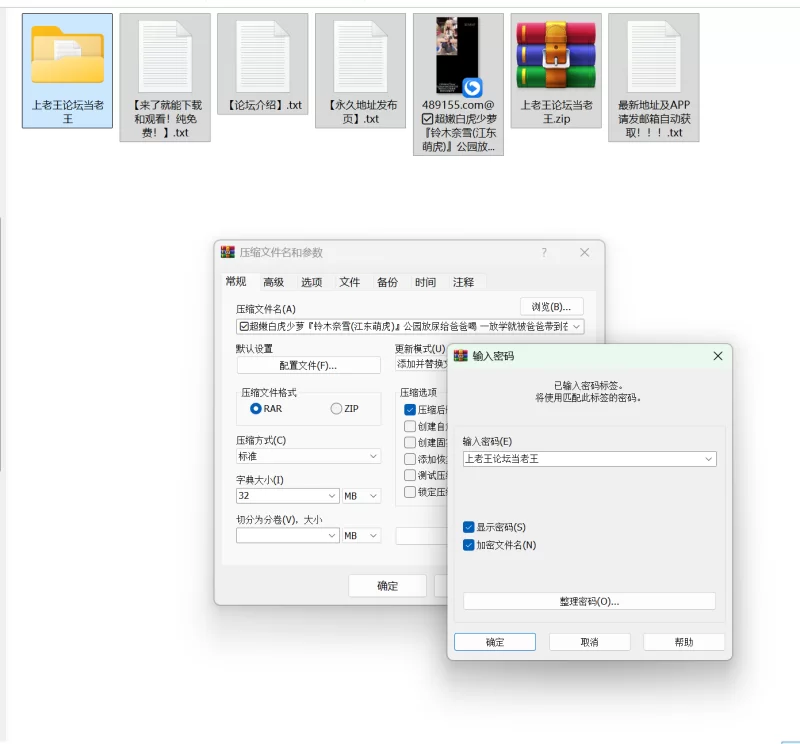Click the 上老王论坛当老王.zip file name label
Viewport: 800px width, 744px height.
pos(556,112)
